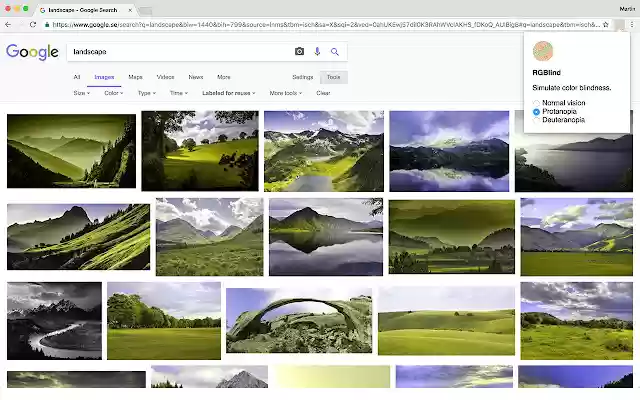Switch to the Images tab

click(x=104, y=77)
